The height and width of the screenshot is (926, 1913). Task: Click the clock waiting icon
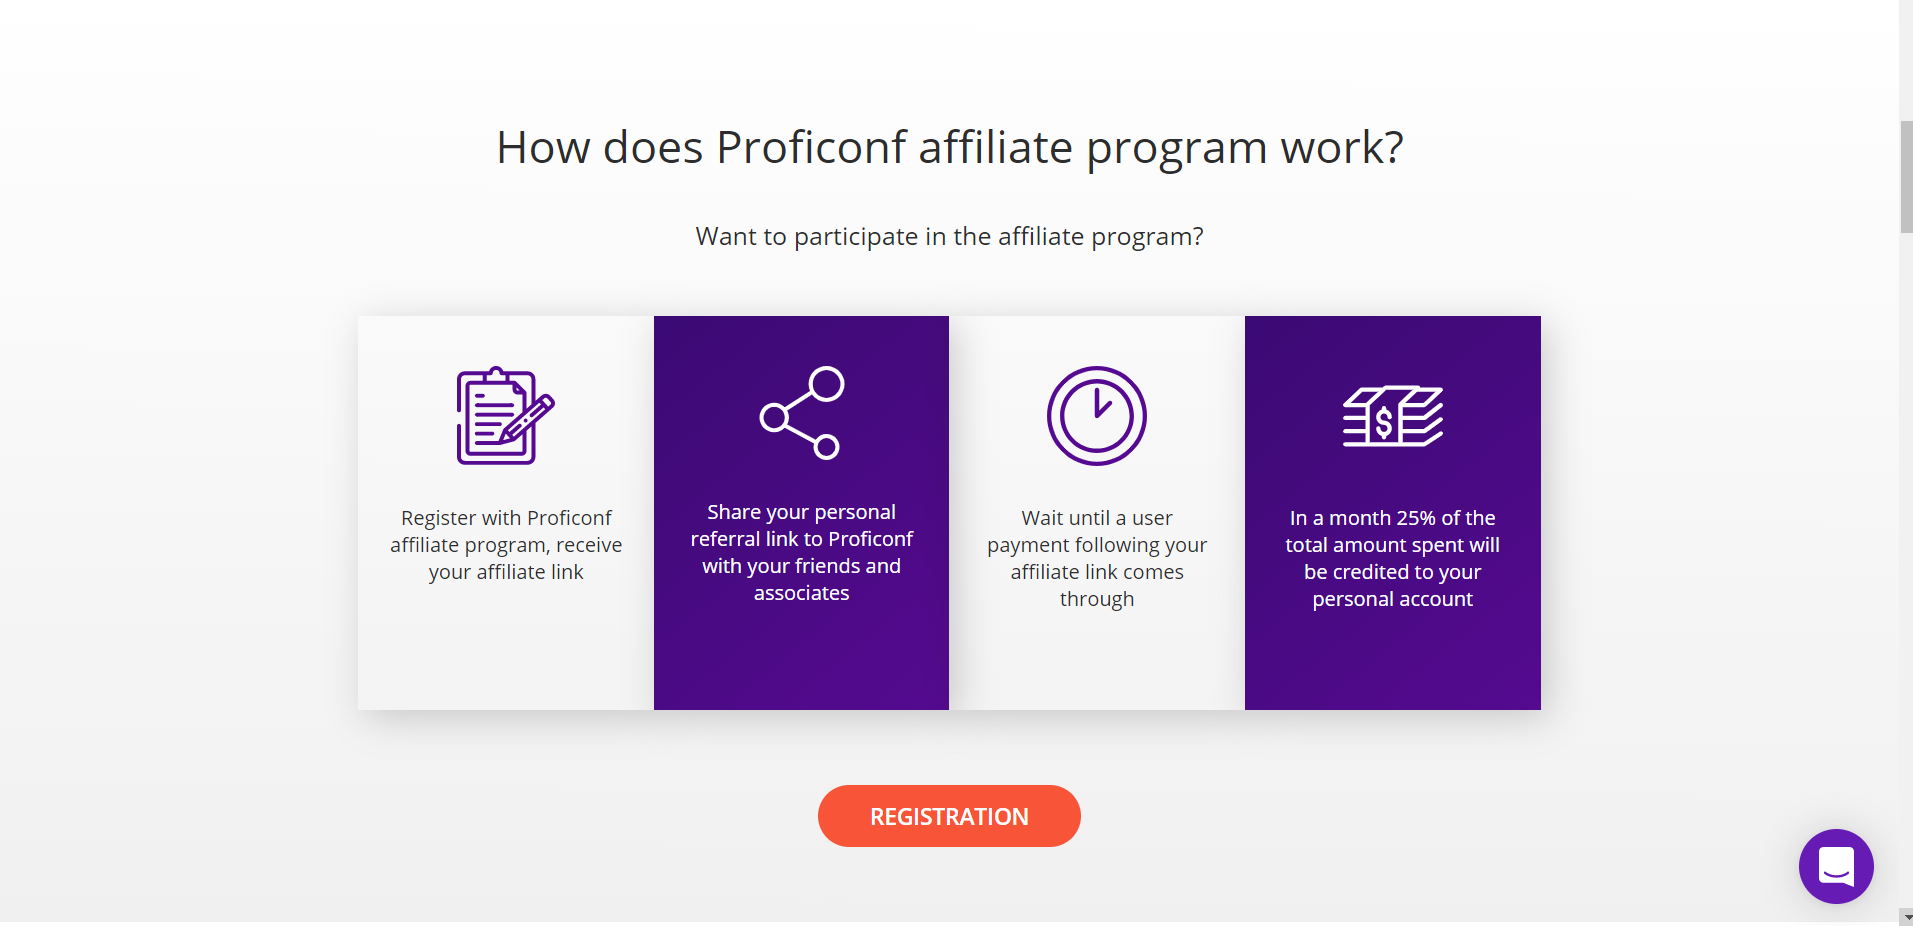[1096, 415]
